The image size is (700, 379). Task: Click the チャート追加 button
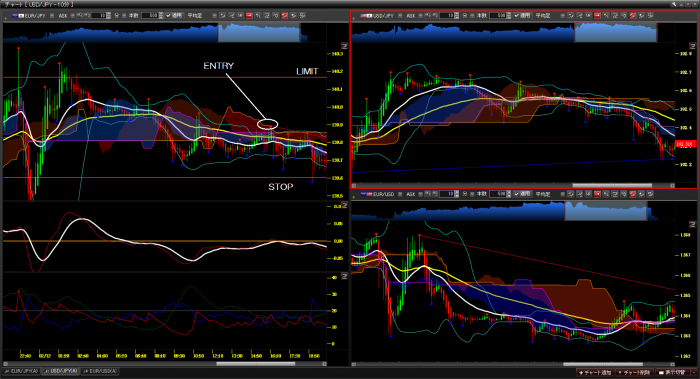(595, 372)
